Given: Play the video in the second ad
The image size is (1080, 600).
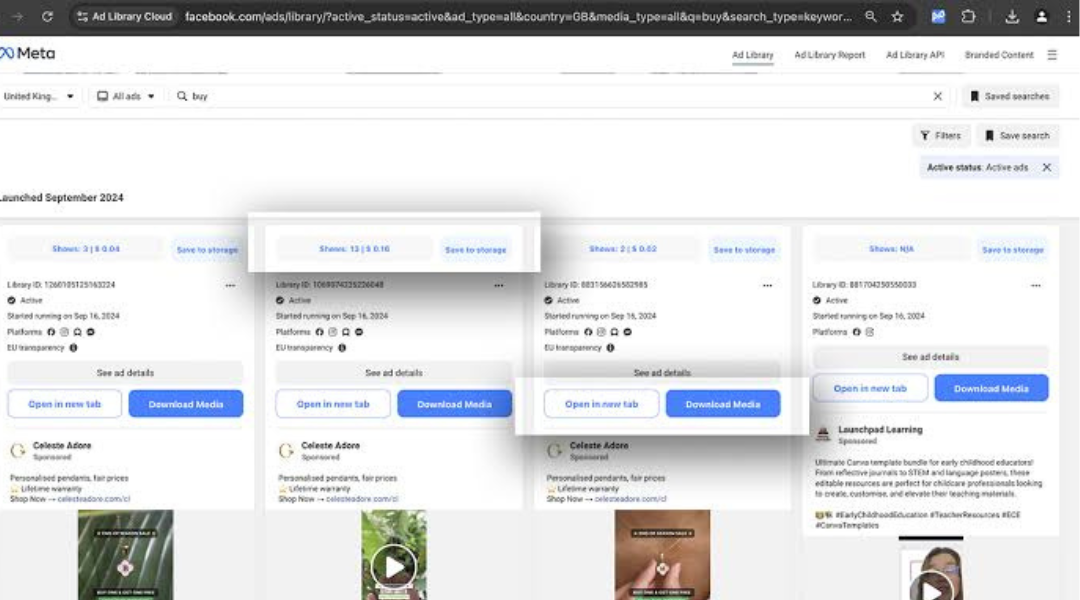Looking at the screenshot, I should point(394,563).
